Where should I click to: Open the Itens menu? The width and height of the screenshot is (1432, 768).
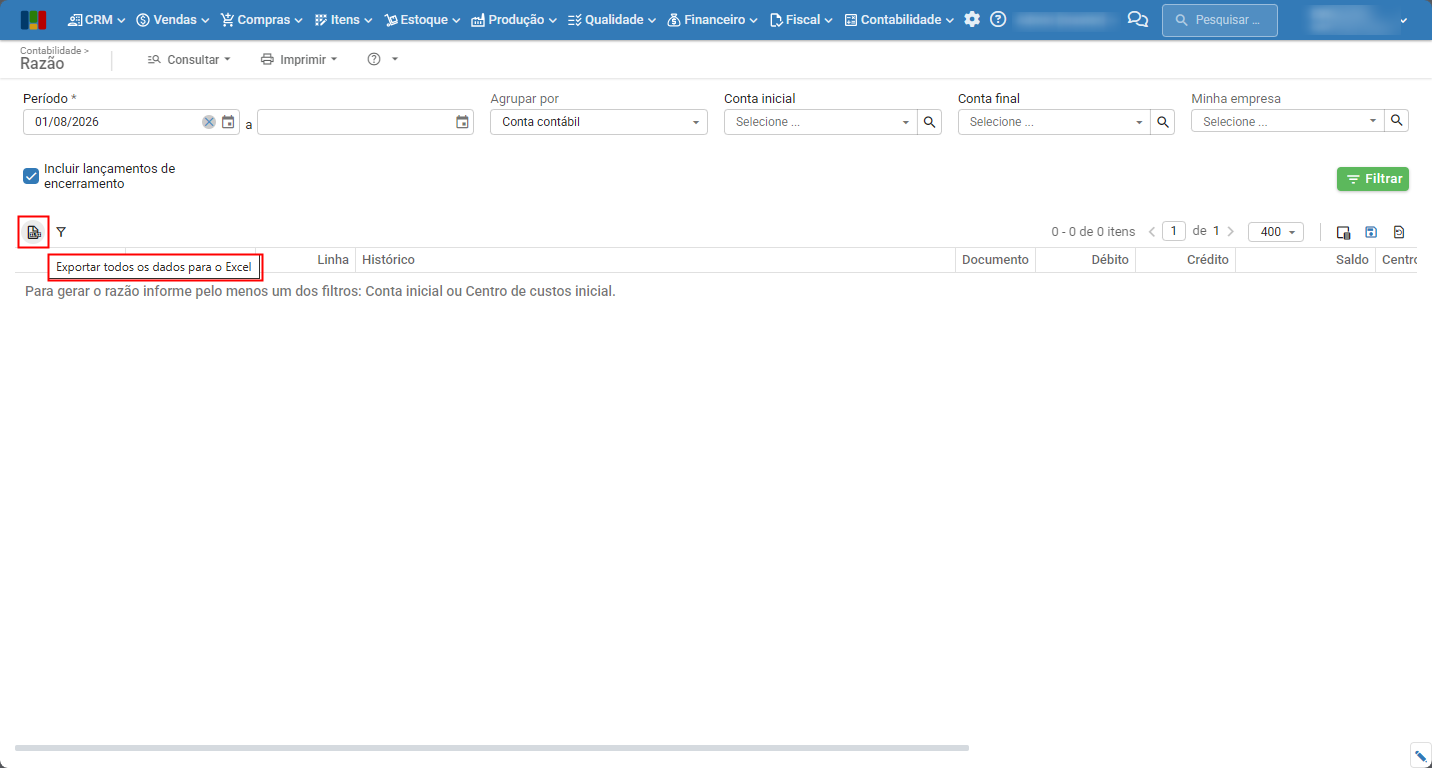[x=343, y=19]
